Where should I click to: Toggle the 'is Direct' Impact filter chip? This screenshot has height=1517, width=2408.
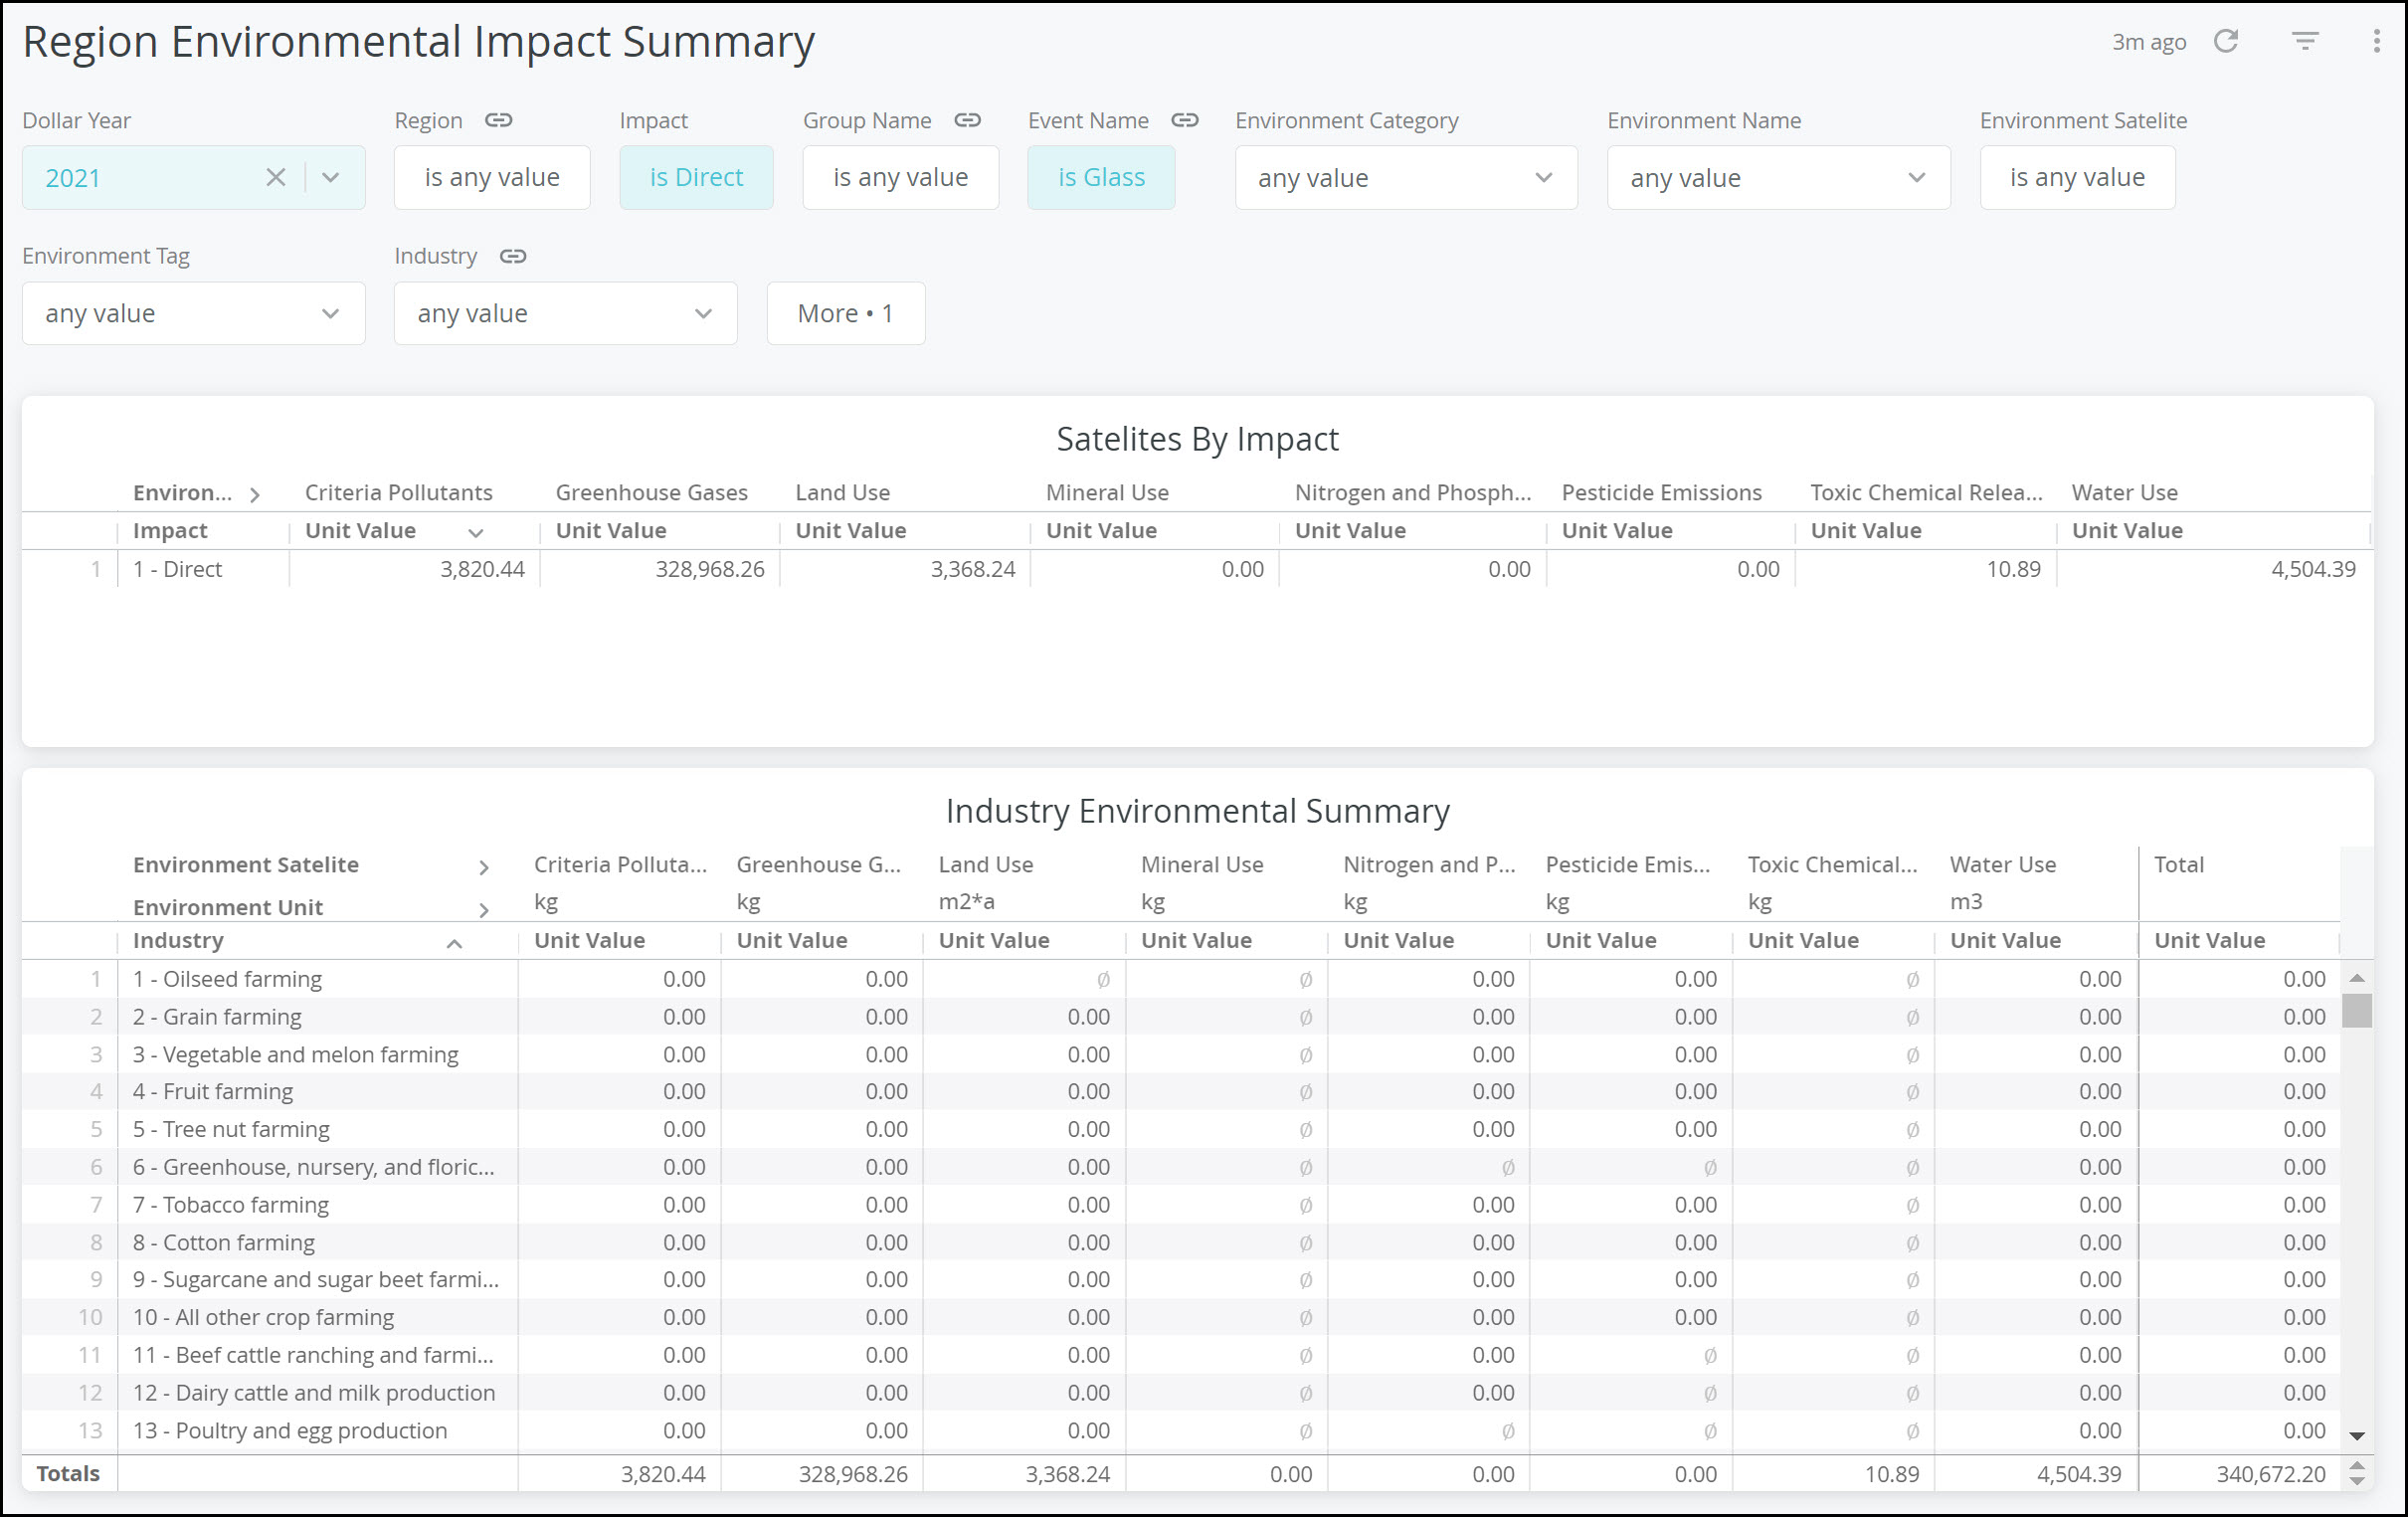coord(696,177)
